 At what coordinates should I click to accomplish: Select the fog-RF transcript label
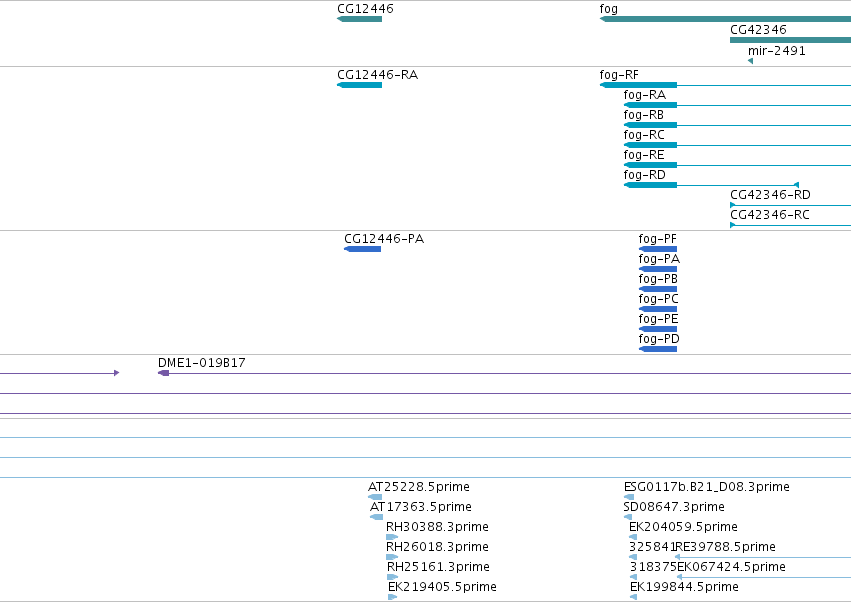(619, 75)
